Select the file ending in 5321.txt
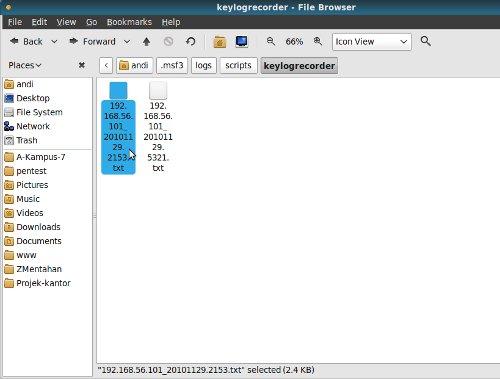This screenshot has height=379, width=500. click(158, 128)
